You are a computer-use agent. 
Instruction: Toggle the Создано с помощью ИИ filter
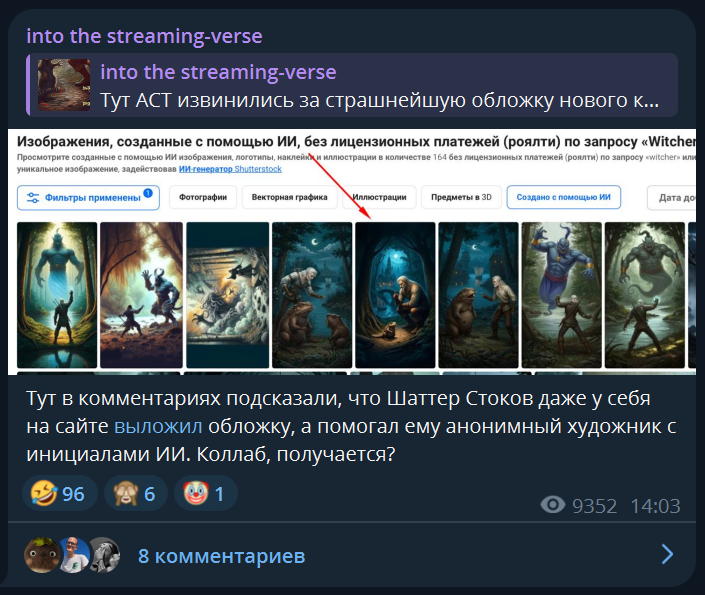coord(563,197)
